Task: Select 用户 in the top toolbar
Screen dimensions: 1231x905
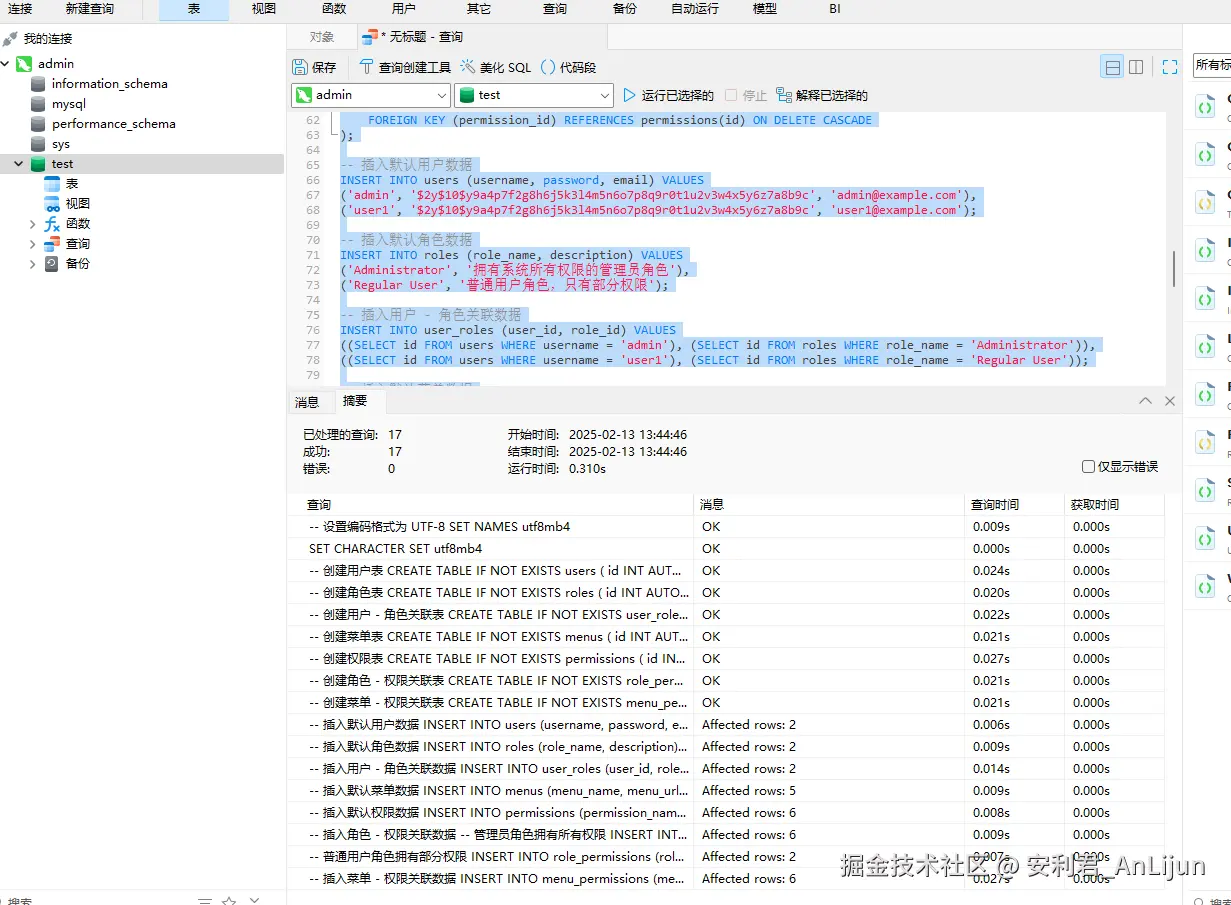Action: 404,9
